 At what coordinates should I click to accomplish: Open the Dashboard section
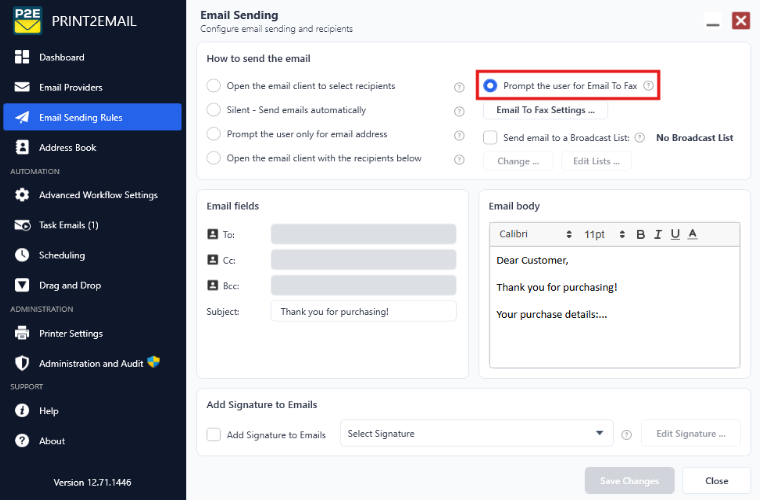pyautogui.click(x=92, y=57)
